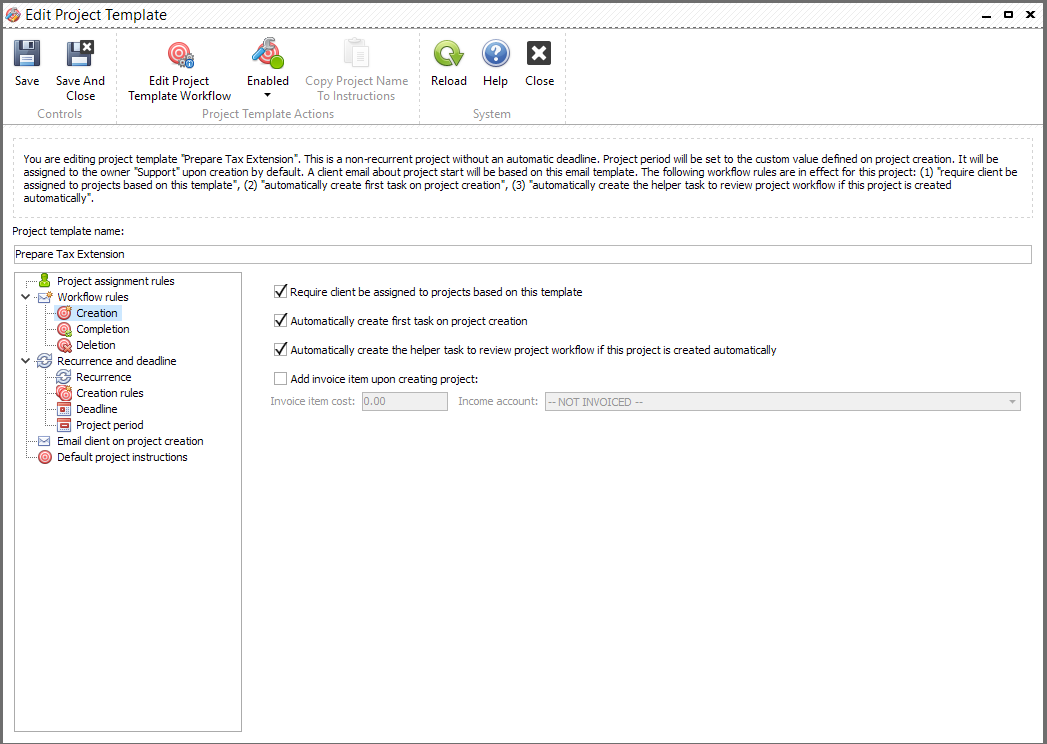
Task: Select the Creation tree item
Action: coord(97,313)
